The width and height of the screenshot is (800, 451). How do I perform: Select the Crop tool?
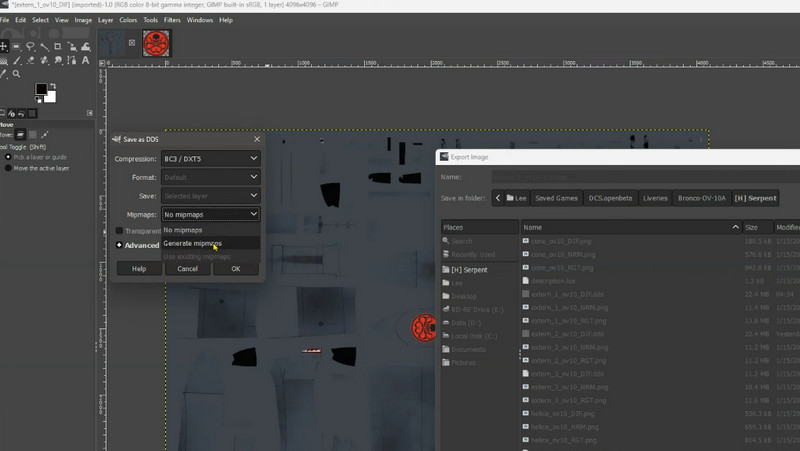(x=58, y=46)
